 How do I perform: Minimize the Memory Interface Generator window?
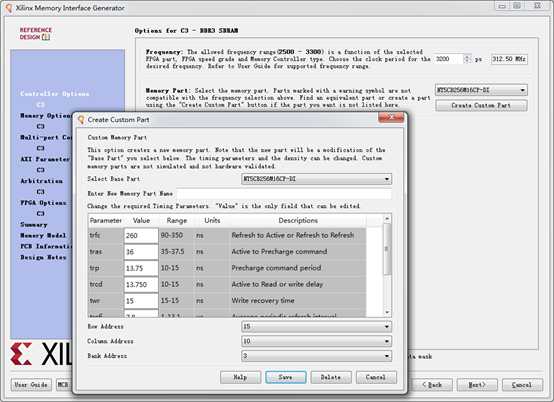(x=502, y=6)
